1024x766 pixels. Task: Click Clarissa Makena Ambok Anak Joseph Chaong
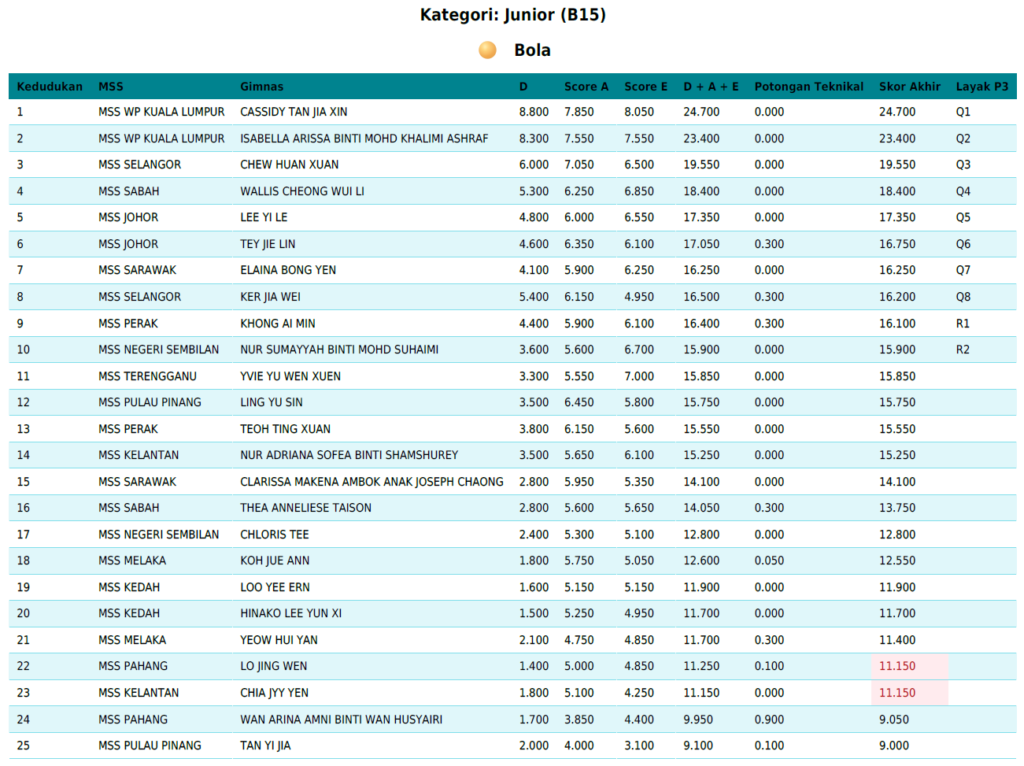(371, 482)
